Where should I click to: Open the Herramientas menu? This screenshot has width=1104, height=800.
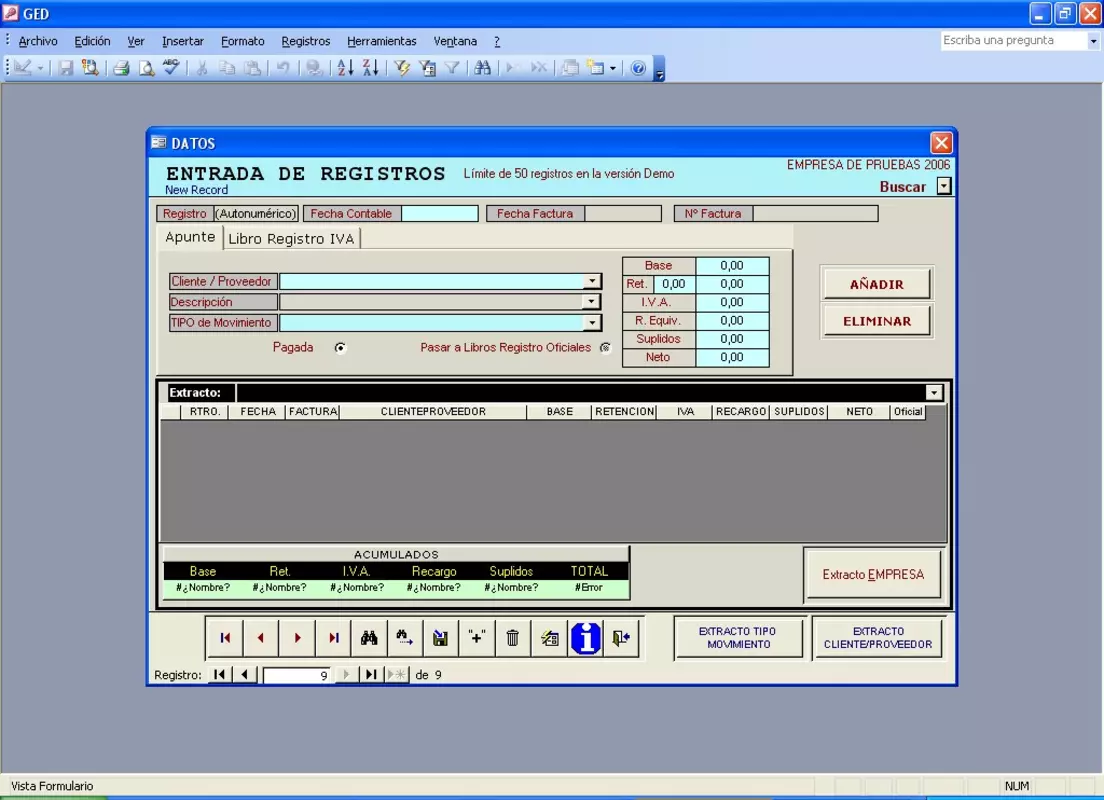382,41
